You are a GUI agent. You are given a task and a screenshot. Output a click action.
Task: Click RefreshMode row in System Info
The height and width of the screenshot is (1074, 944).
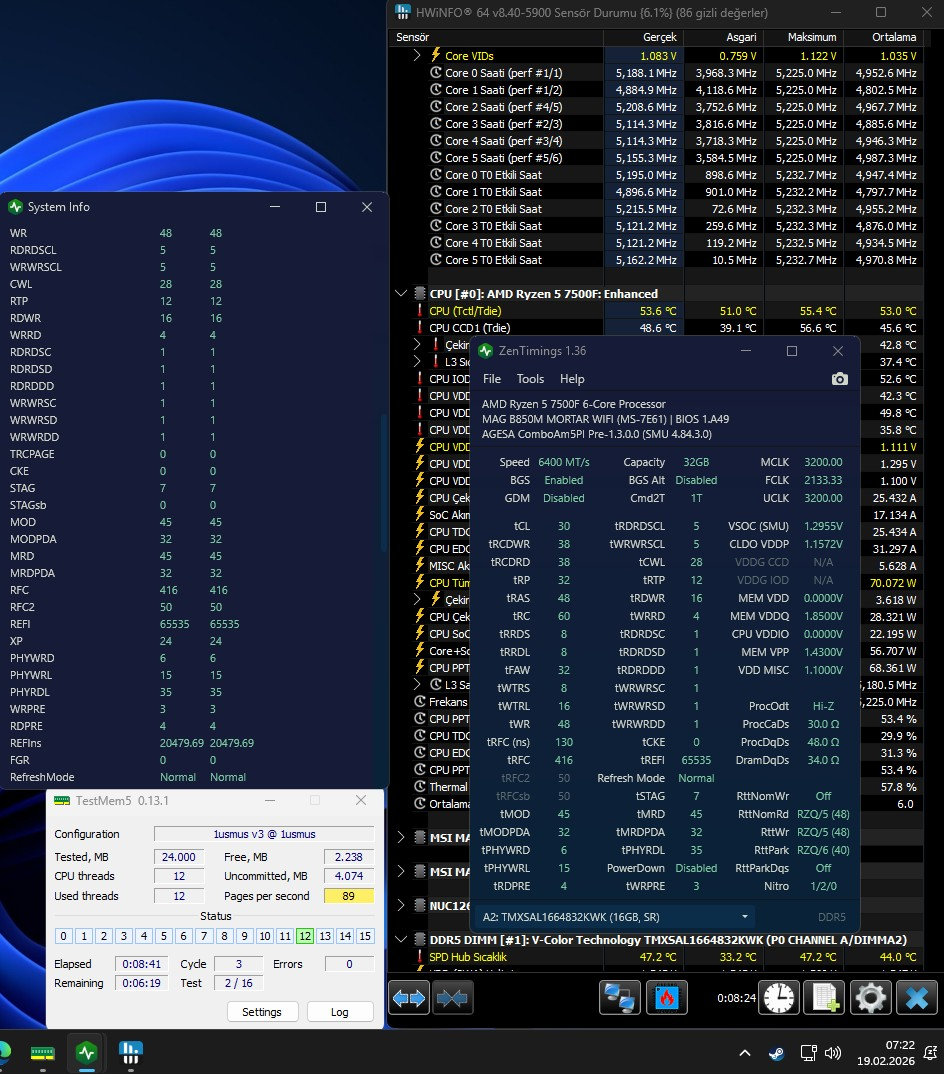pos(192,777)
